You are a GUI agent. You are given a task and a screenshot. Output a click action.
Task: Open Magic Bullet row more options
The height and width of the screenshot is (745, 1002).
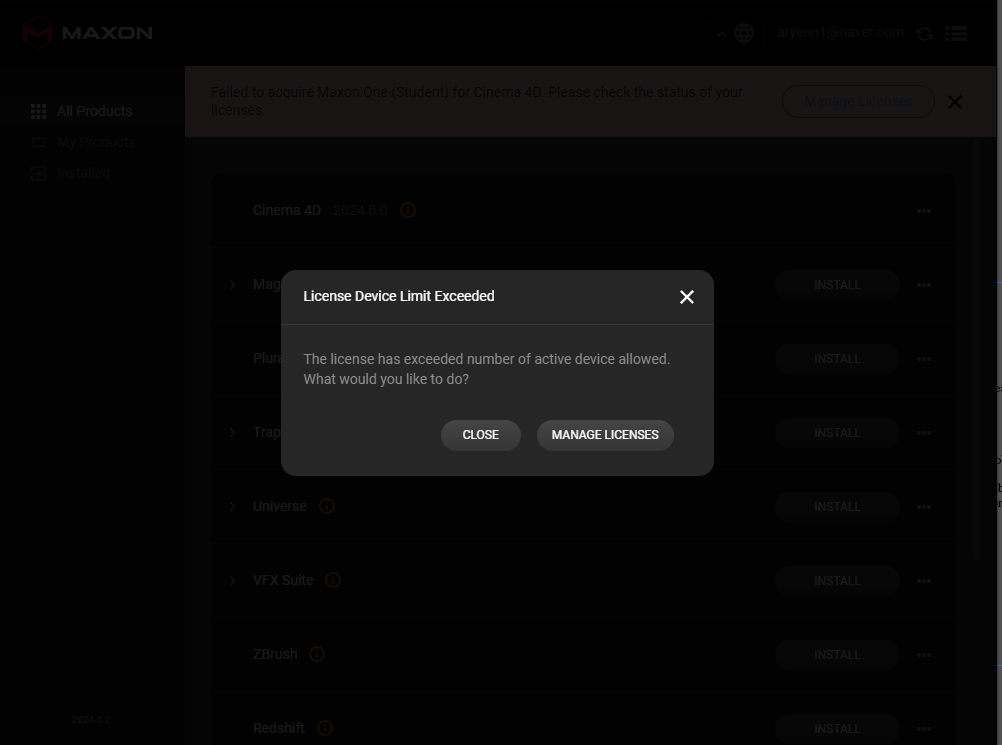tap(924, 285)
